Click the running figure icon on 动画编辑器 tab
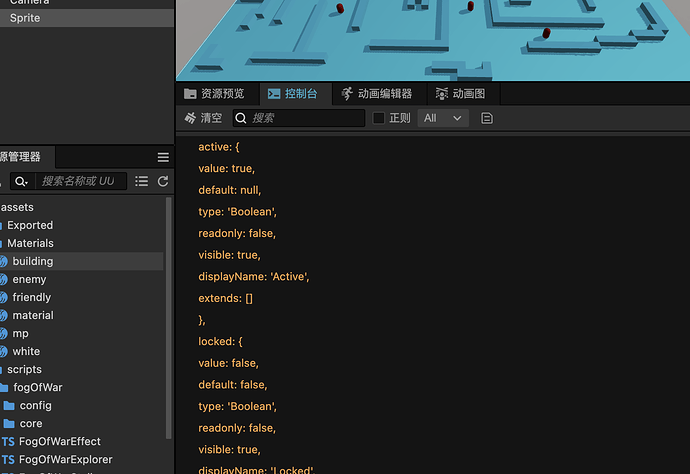The width and height of the screenshot is (690, 474). tap(347, 94)
